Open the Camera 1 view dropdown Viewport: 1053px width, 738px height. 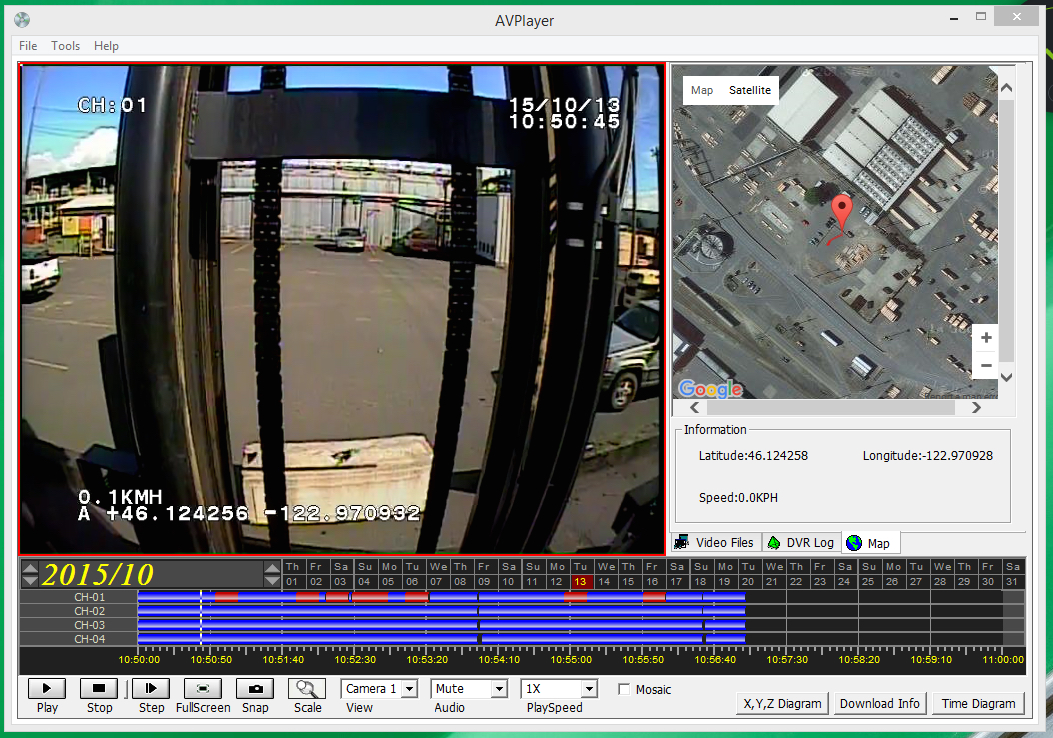click(408, 689)
